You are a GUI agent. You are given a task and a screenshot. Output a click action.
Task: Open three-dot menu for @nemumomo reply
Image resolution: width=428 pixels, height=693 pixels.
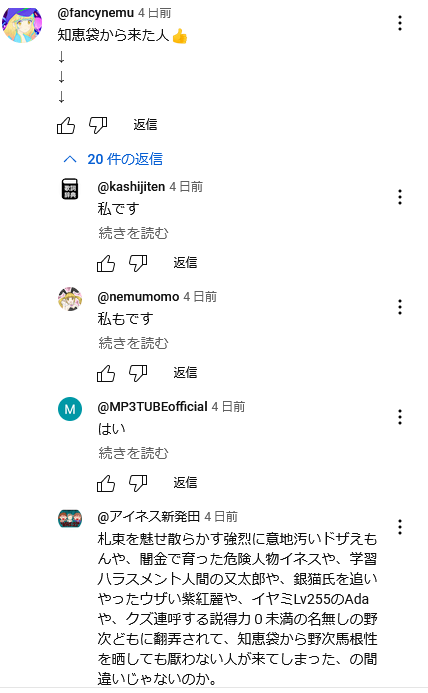click(400, 307)
